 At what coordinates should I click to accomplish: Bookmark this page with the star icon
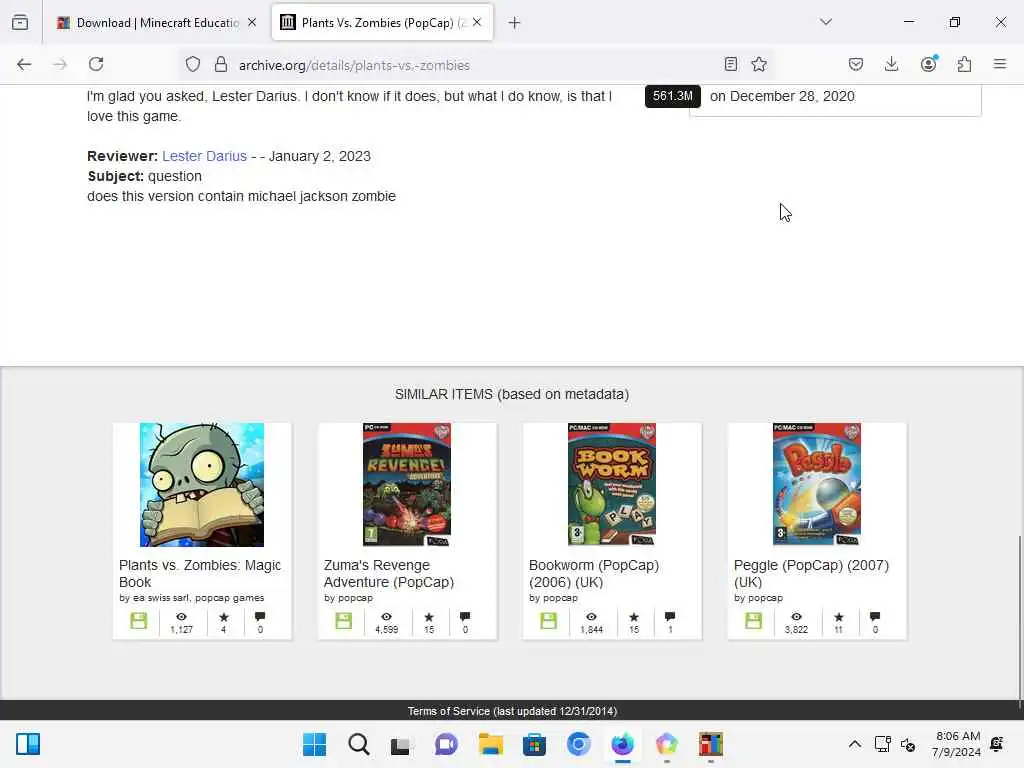[759, 64]
